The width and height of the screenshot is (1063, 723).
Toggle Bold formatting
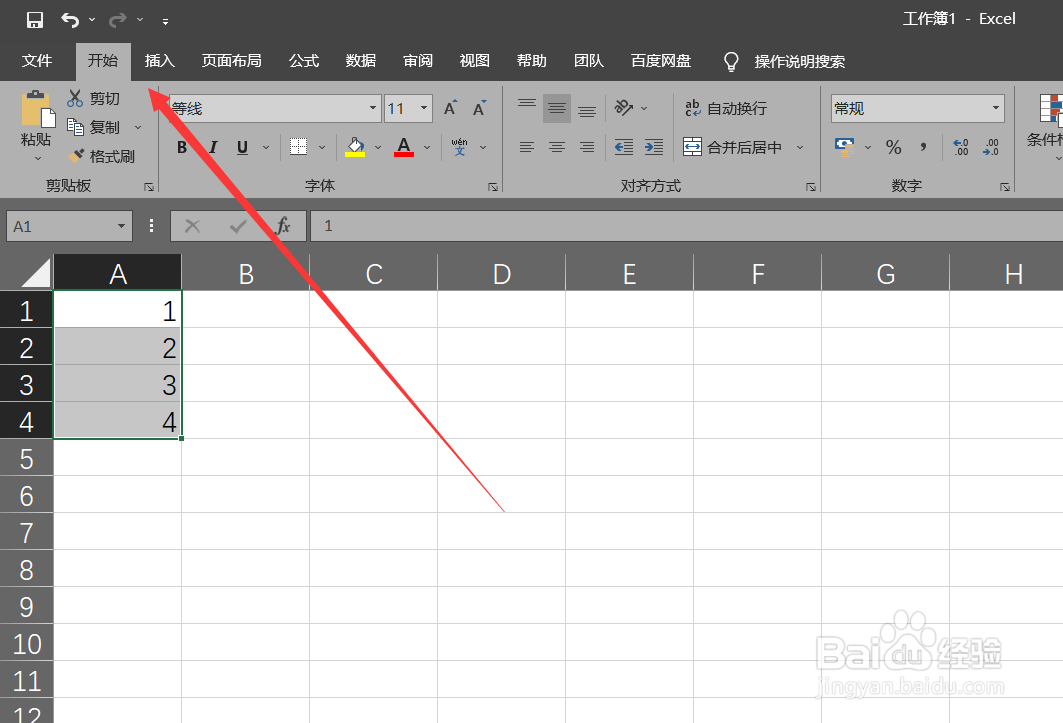coord(182,147)
